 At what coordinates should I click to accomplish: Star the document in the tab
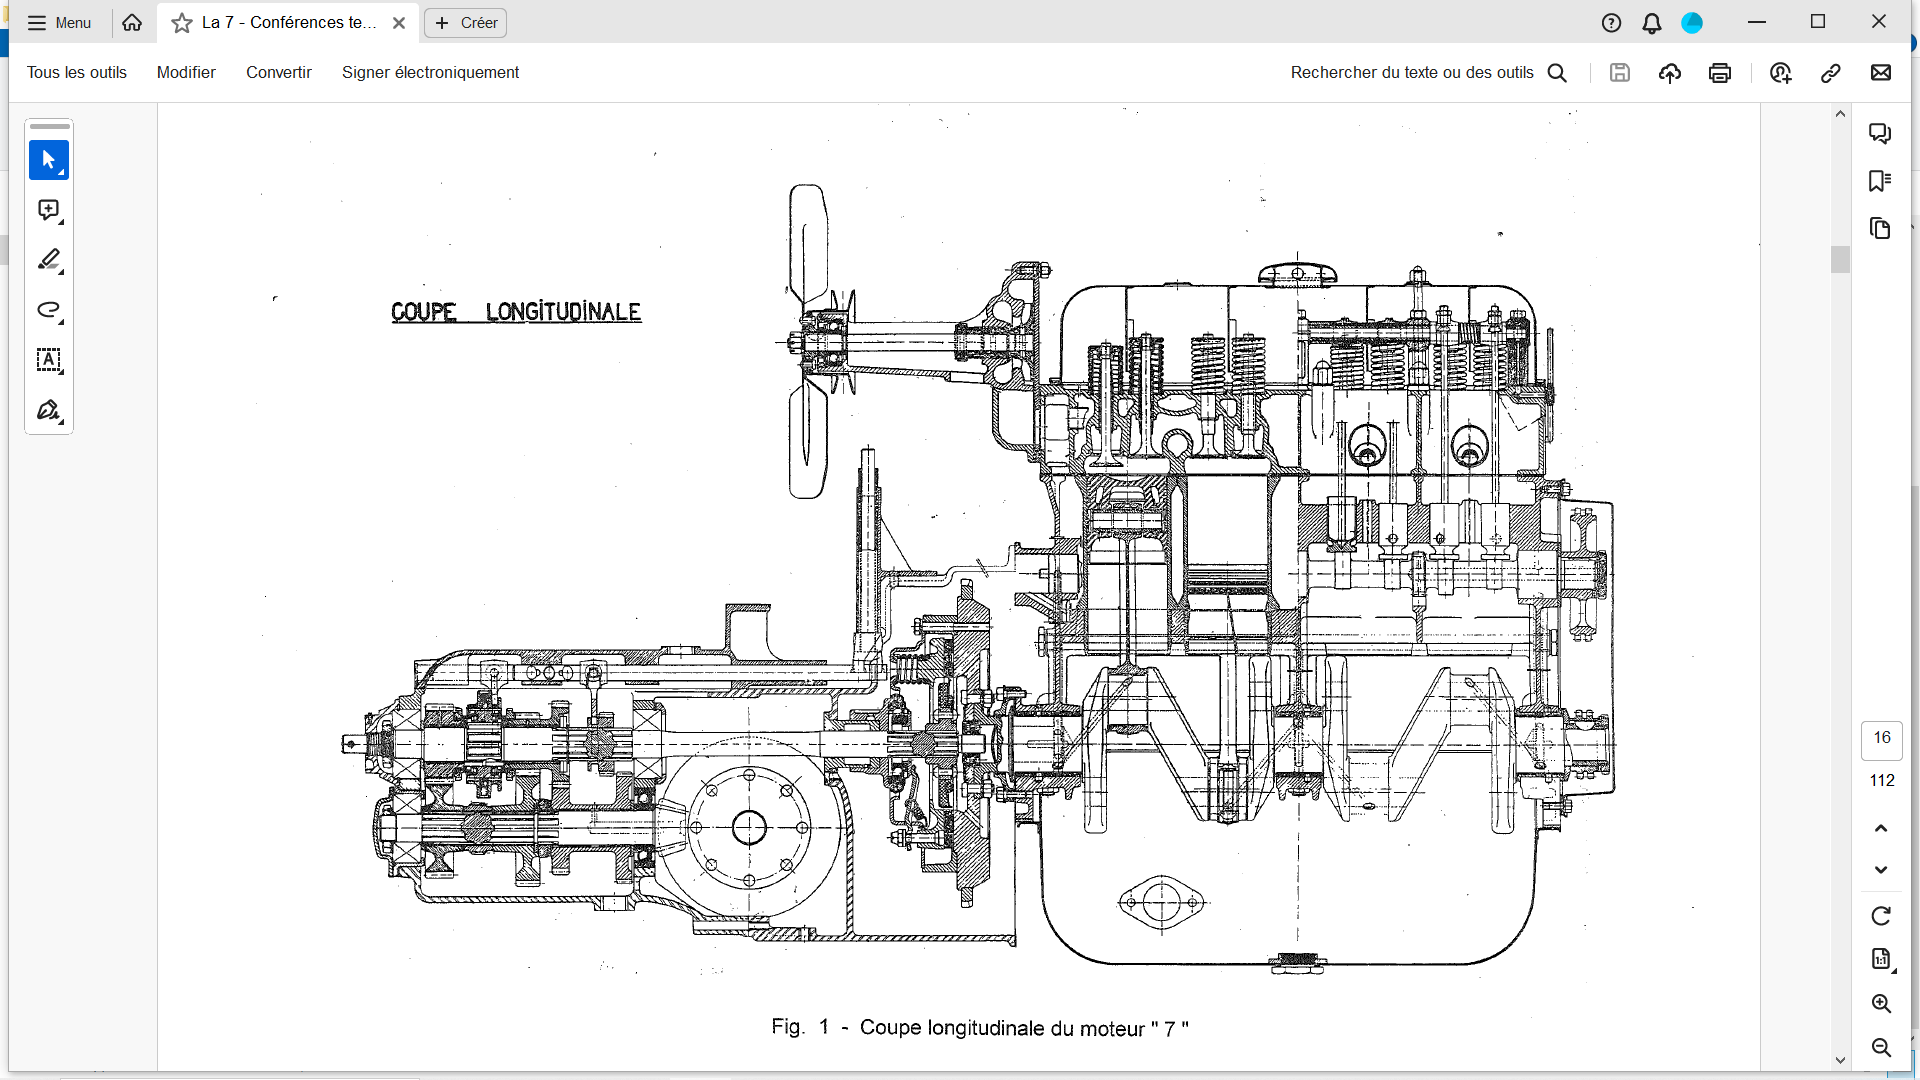tap(181, 23)
